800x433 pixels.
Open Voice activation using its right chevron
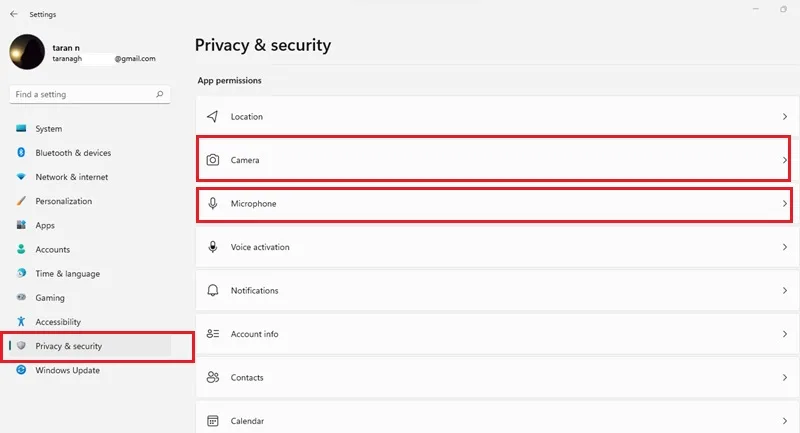click(785, 247)
